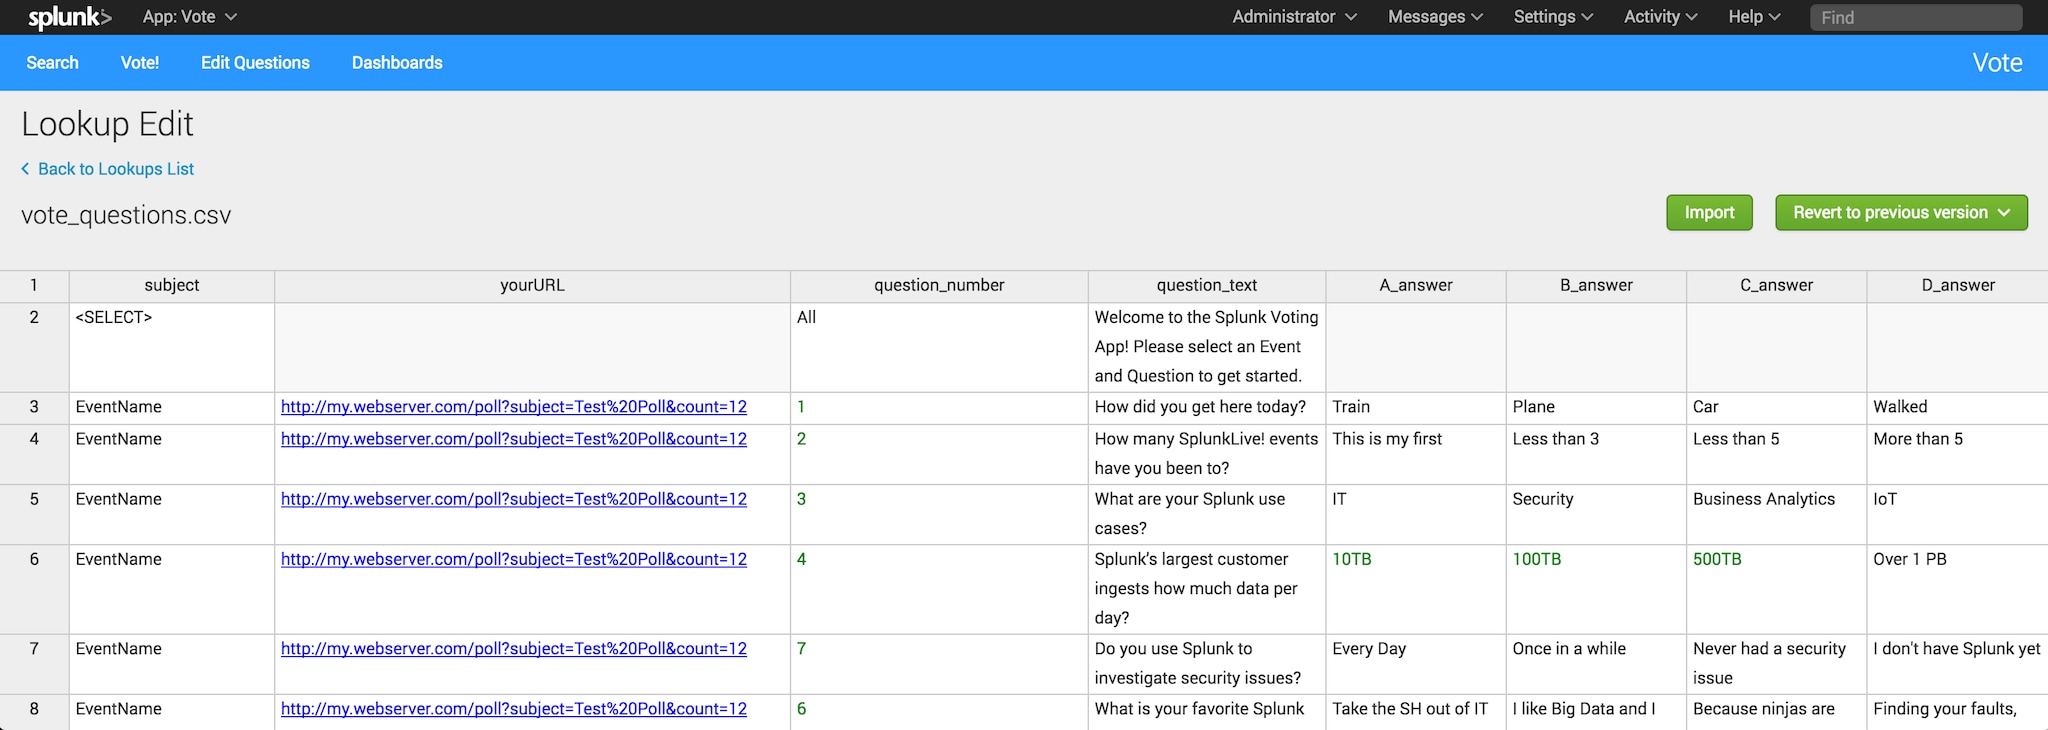Select the 'Every Day' answer cell
Screen dimensions: 2048x730
[x=1416, y=664]
